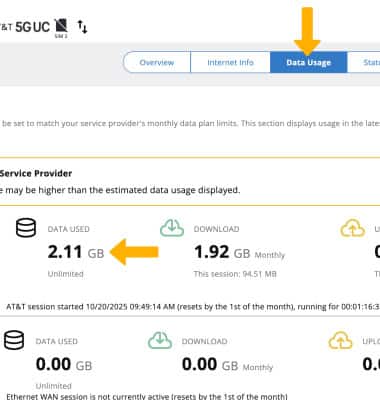Open the Internet Info tab
This screenshot has height=400, width=380.
[230, 62]
